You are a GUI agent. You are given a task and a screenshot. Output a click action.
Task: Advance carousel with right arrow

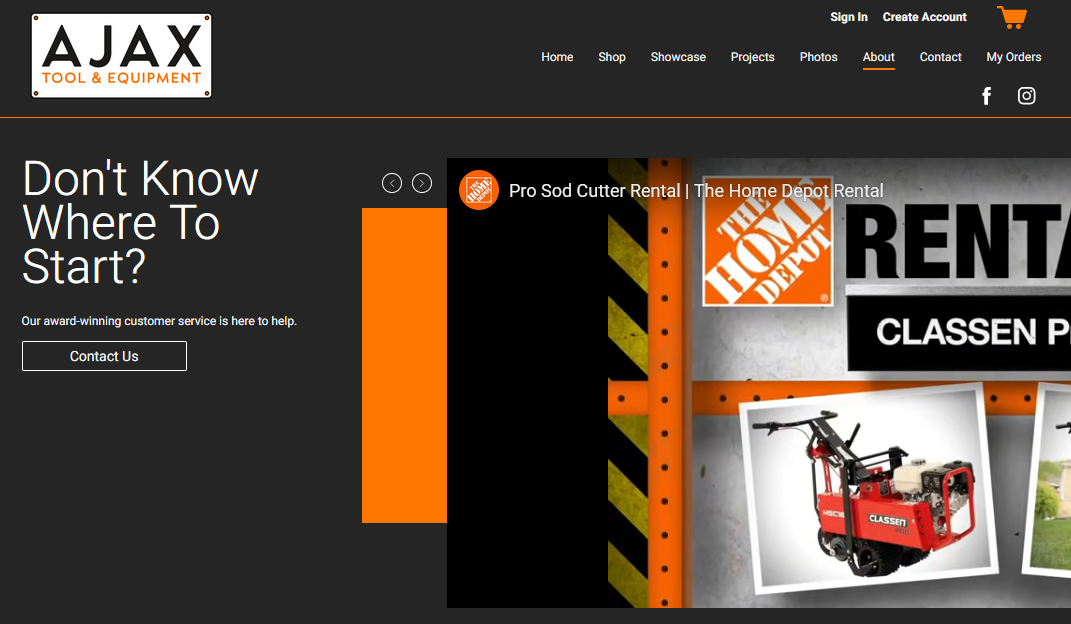click(421, 183)
